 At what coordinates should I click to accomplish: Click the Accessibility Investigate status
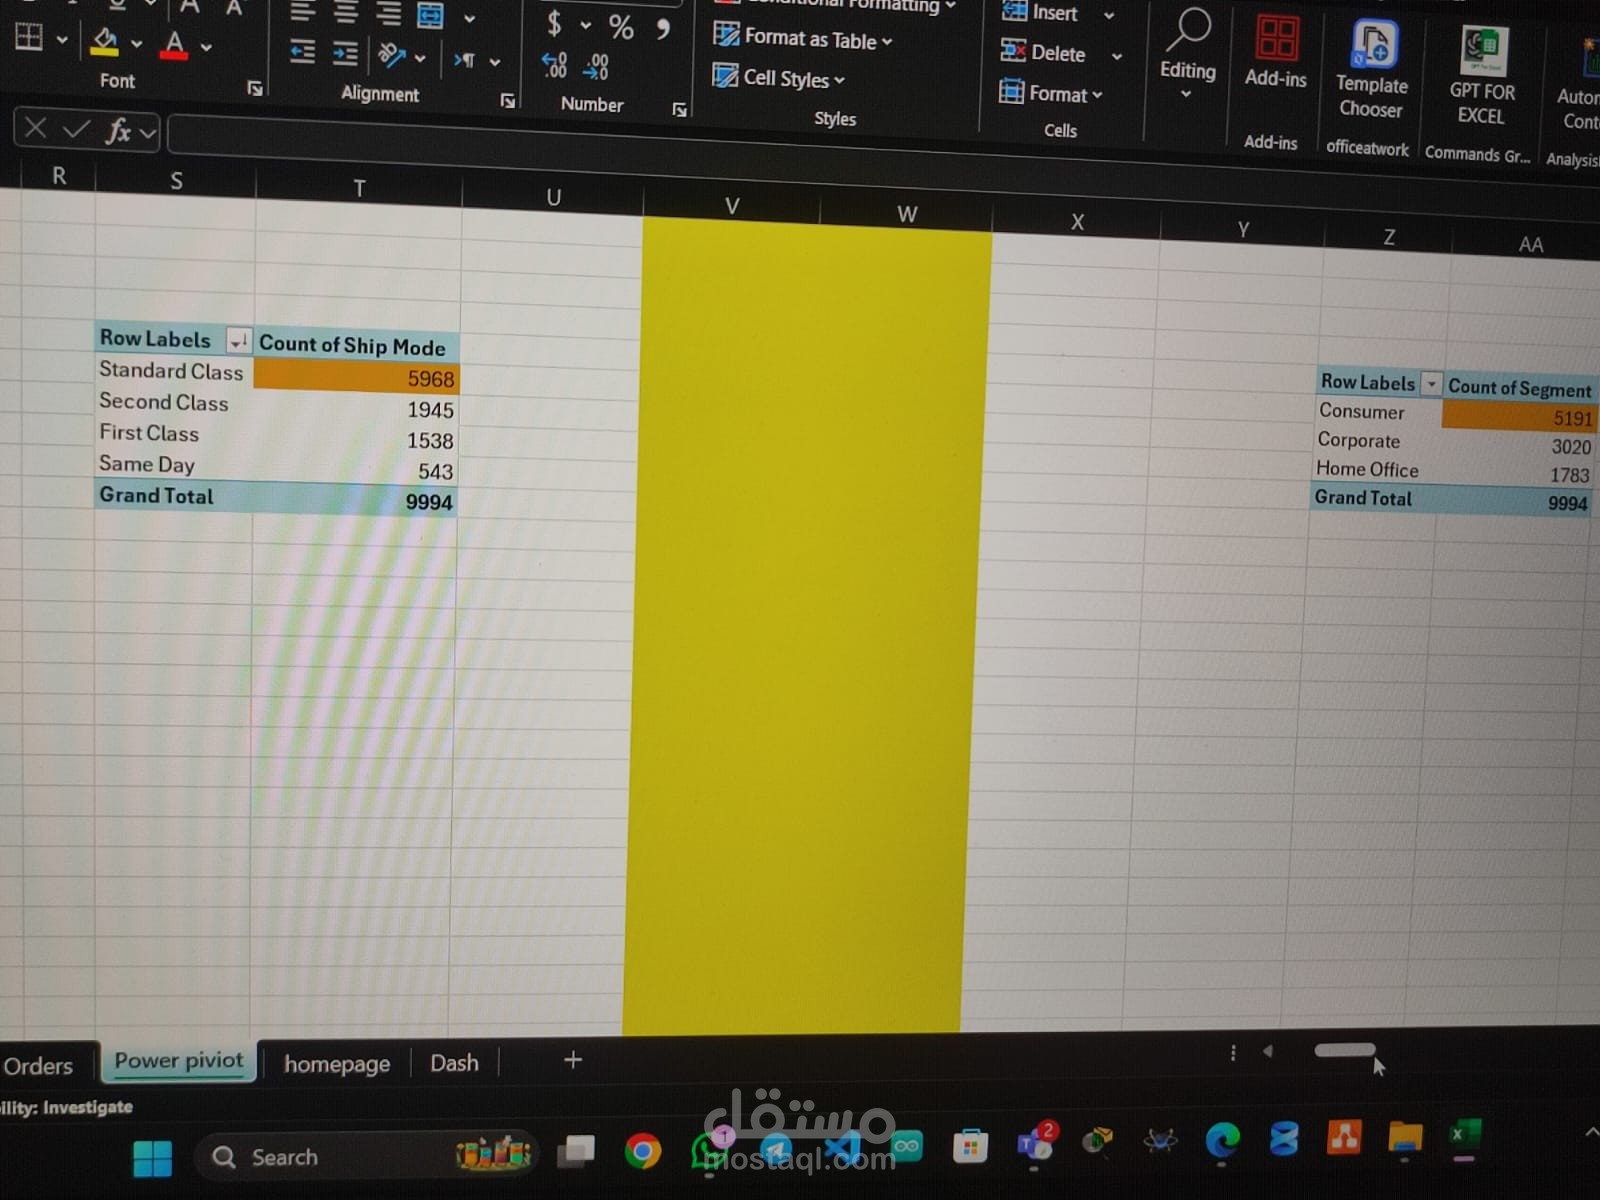click(66, 1107)
